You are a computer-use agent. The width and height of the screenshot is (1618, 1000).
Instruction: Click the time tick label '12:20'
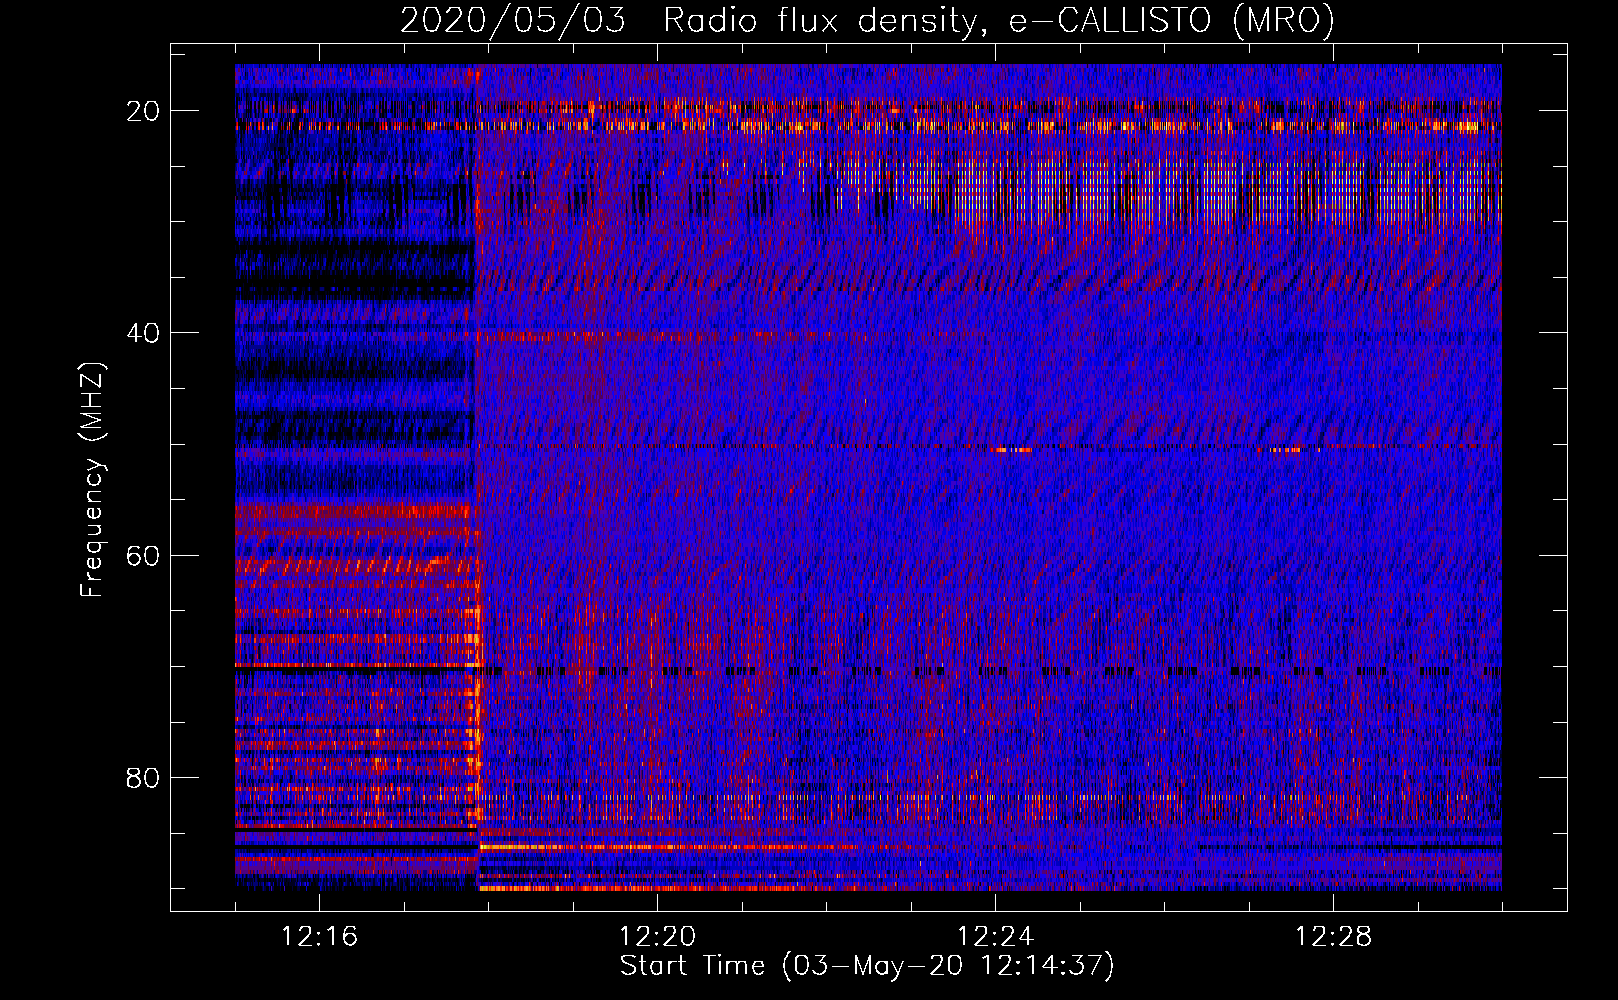point(657,937)
